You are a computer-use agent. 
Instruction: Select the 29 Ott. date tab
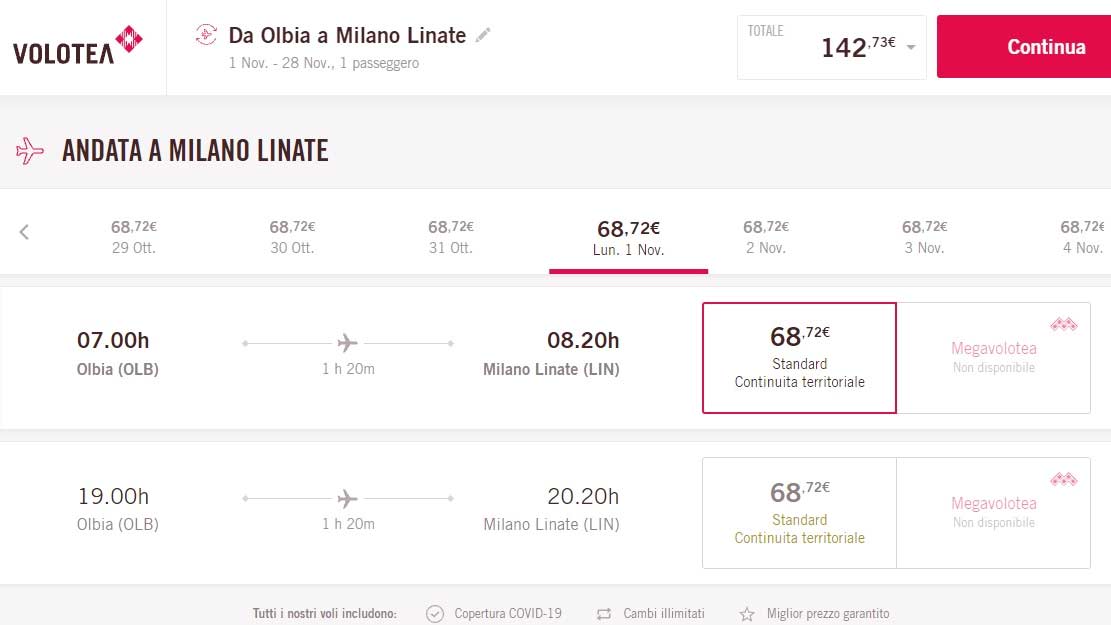coord(133,237)
